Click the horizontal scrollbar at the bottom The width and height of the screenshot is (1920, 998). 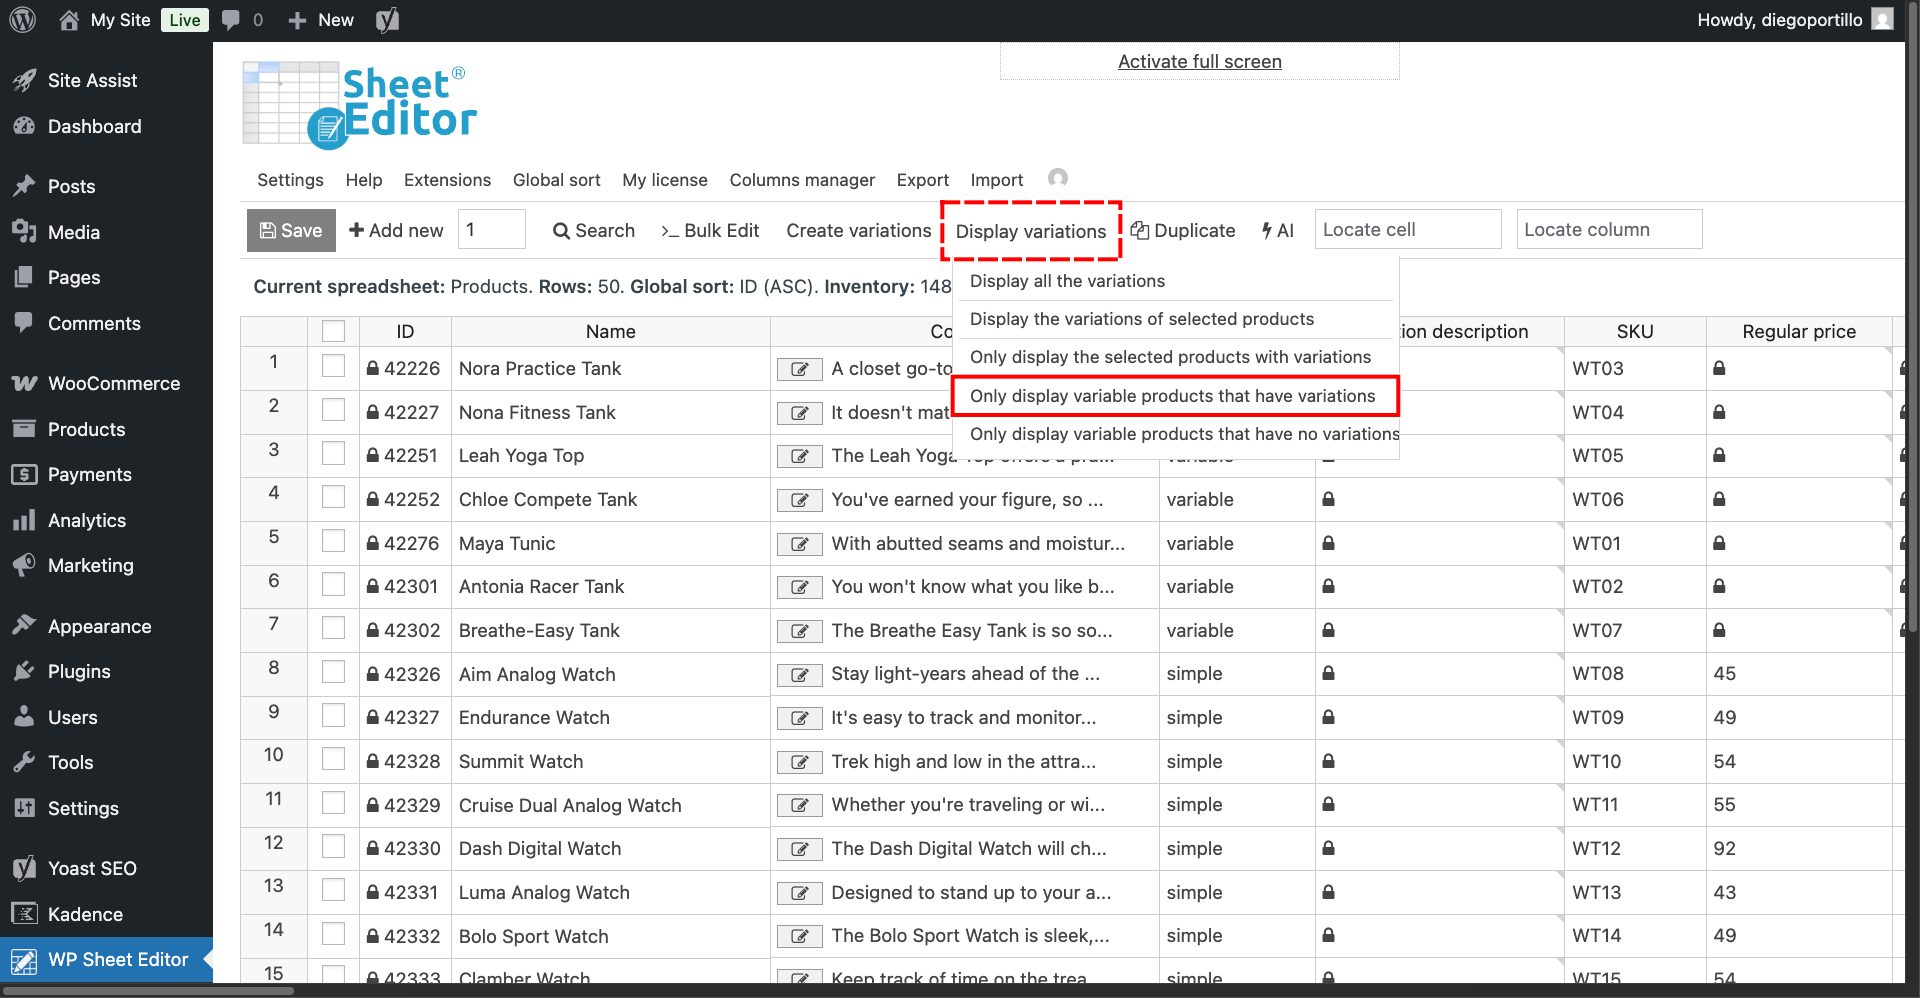click(x=150, y=991)
